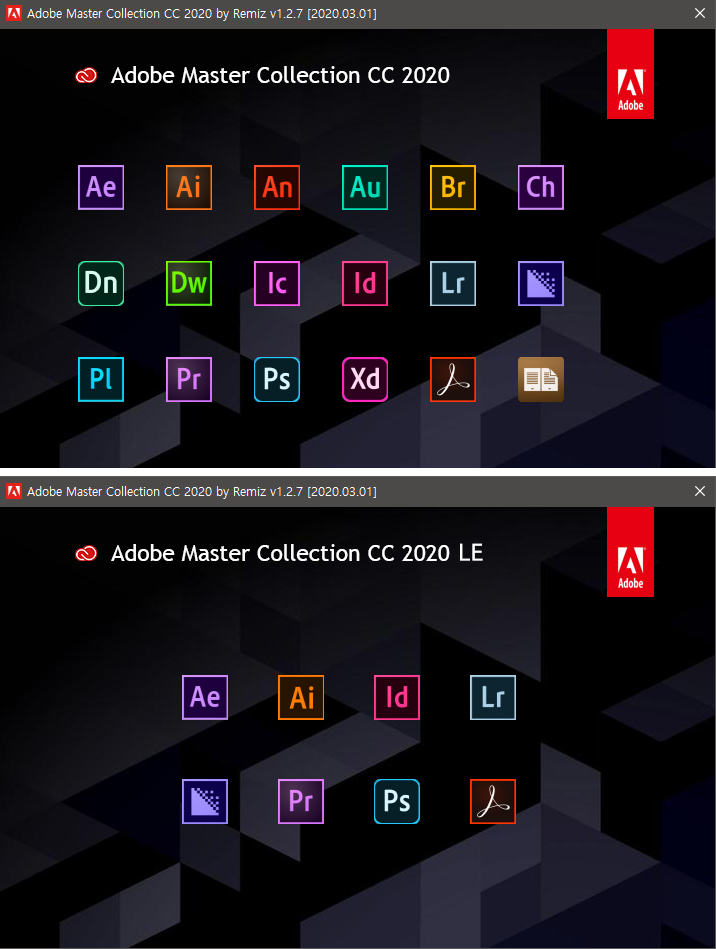Choose the brown Digital Editions book icon
Screen dimensions: 716x949
541,379
